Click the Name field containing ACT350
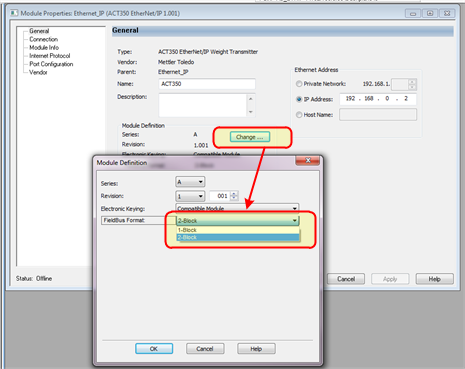The width and height of the screenshot is (465, 369). (207, 84)
